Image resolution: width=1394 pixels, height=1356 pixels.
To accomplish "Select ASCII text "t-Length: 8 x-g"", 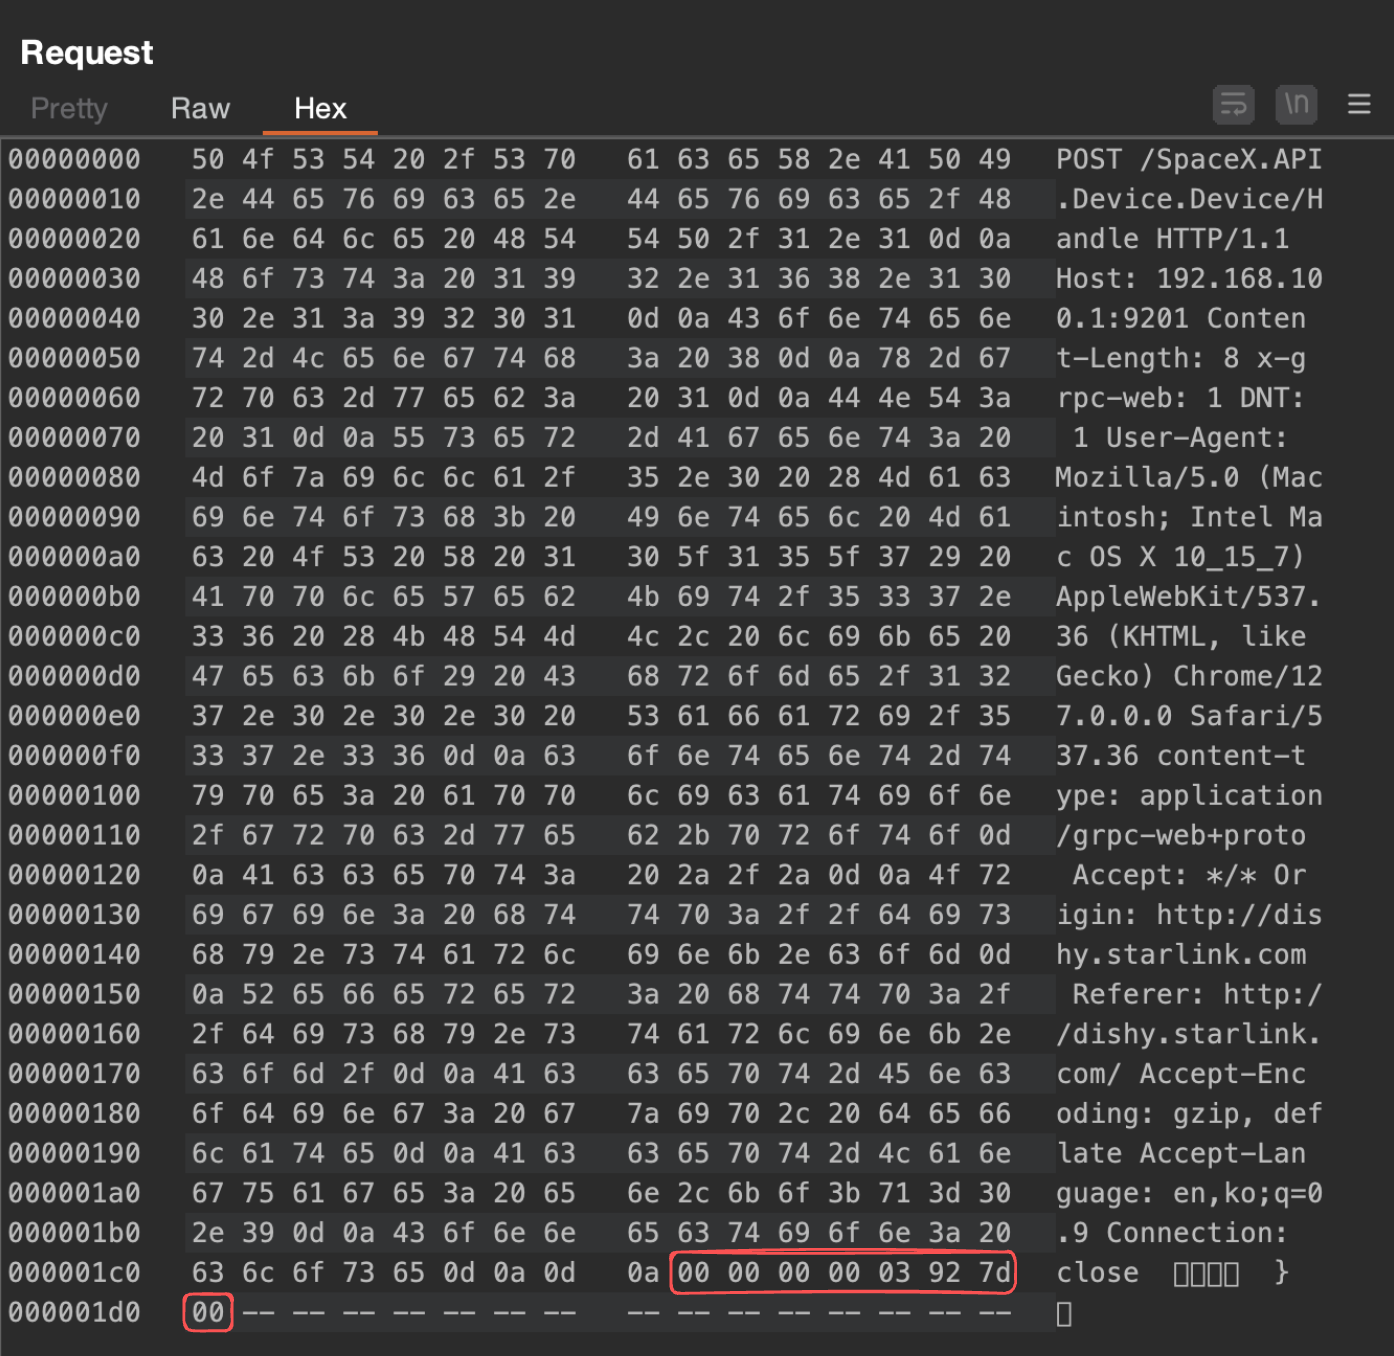I will click(1181, 358).
